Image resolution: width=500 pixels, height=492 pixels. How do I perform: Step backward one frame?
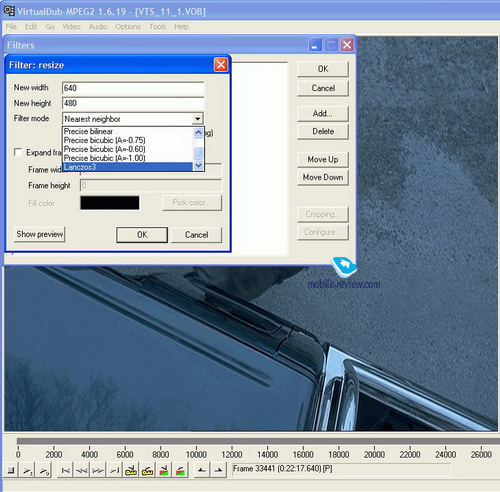click(x=82, y=470)
